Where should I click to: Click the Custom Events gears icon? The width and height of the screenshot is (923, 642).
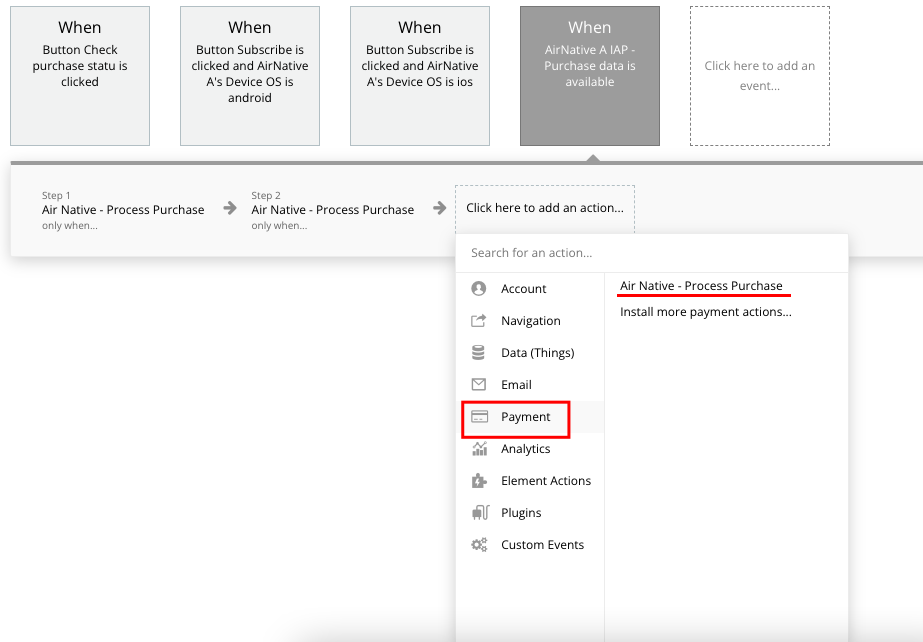point(479,545)
